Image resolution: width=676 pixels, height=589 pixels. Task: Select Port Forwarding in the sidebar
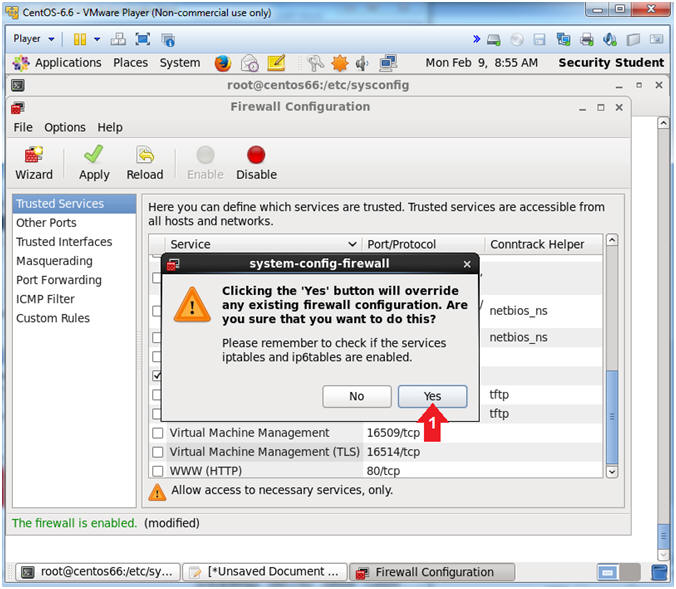pos(74,280)
